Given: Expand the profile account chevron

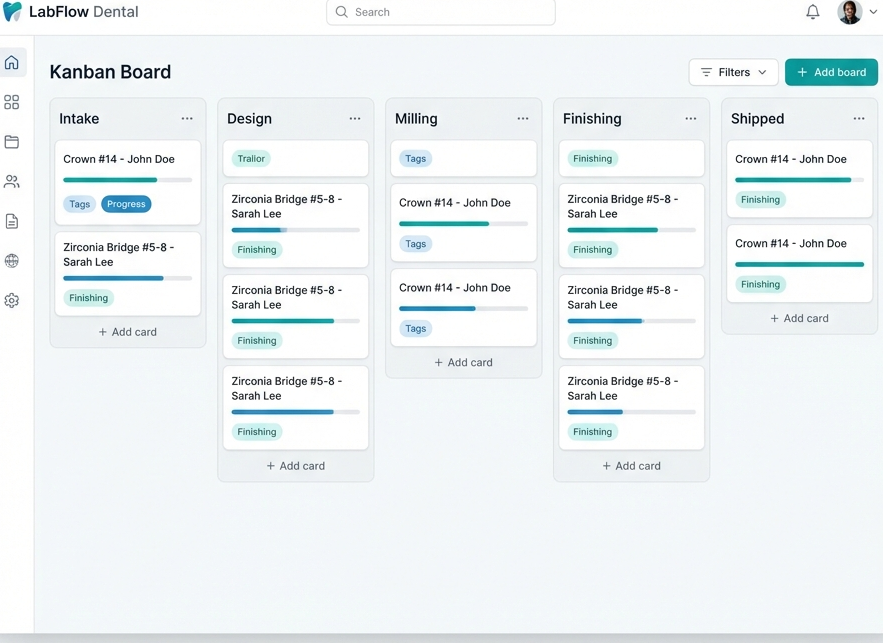Looking at the screenshot, I should click(x=873, y=12).
